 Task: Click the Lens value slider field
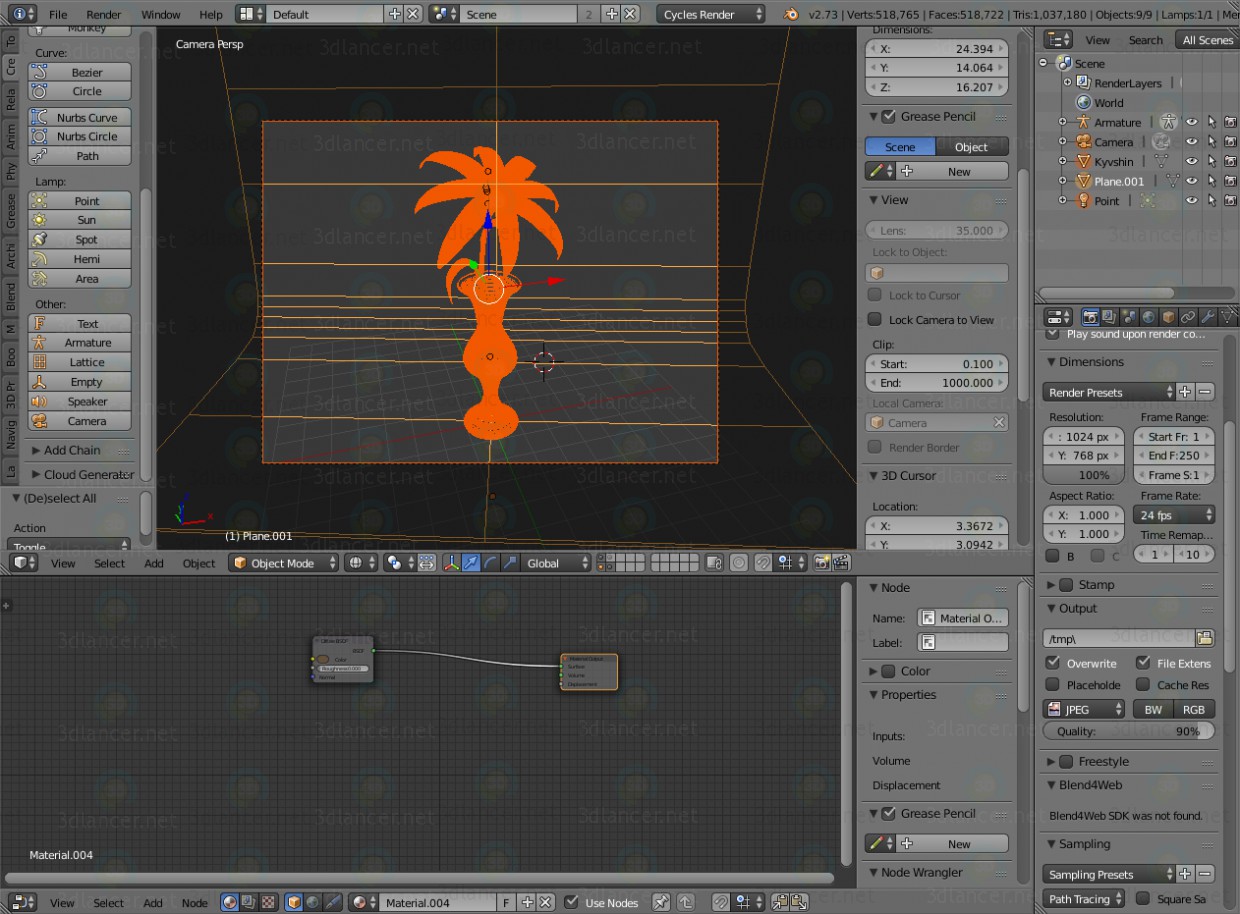937,230
